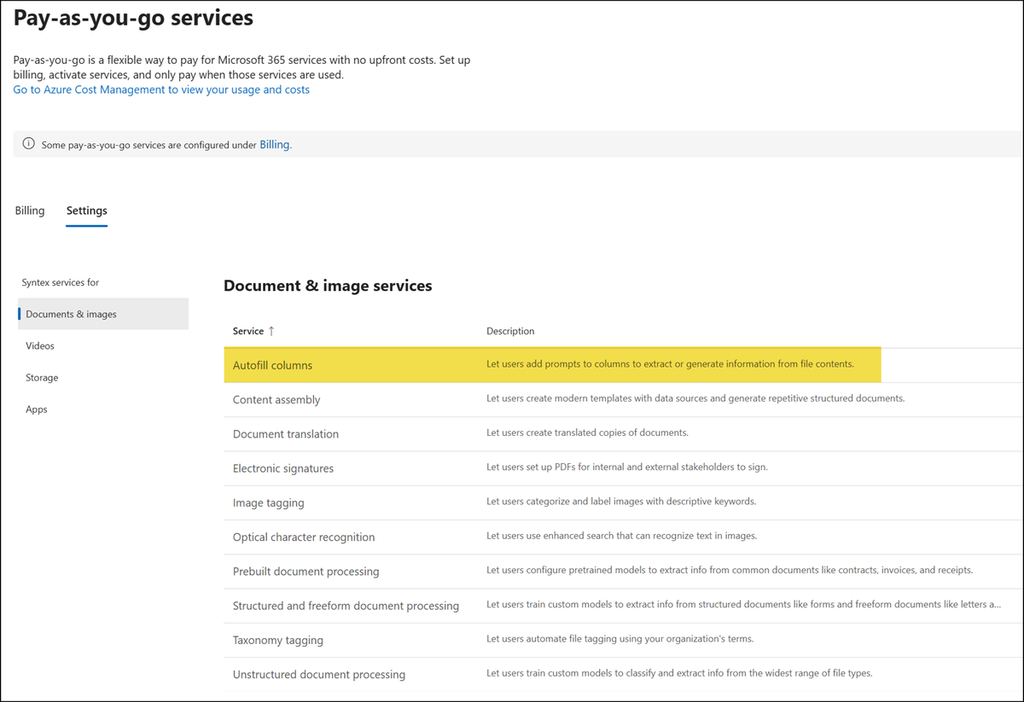
Task: Open the Billing tab
Action: coord(30,210)
